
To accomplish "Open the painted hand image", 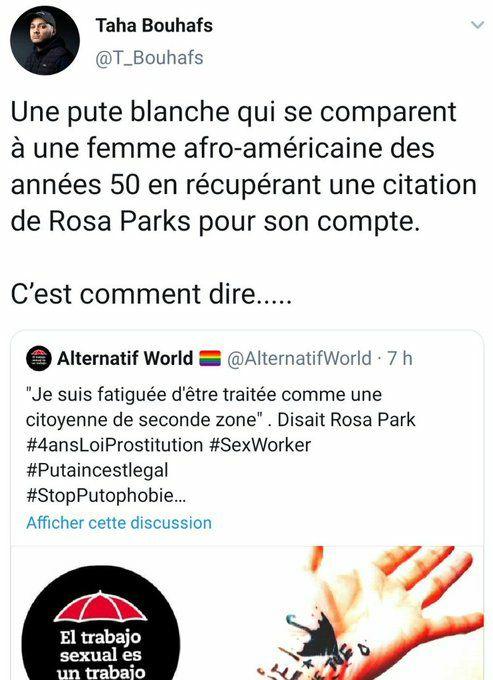I will tap(373, 613).
